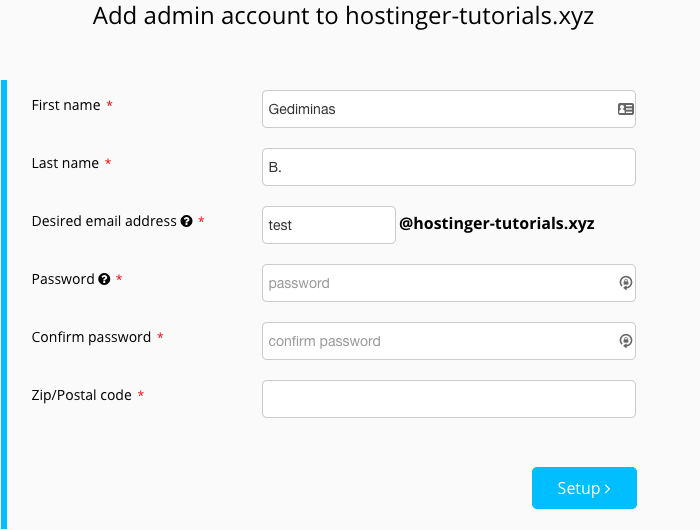700x530 pixels.
Task: Click the Password label text
Action: click(x=63, y=279)
